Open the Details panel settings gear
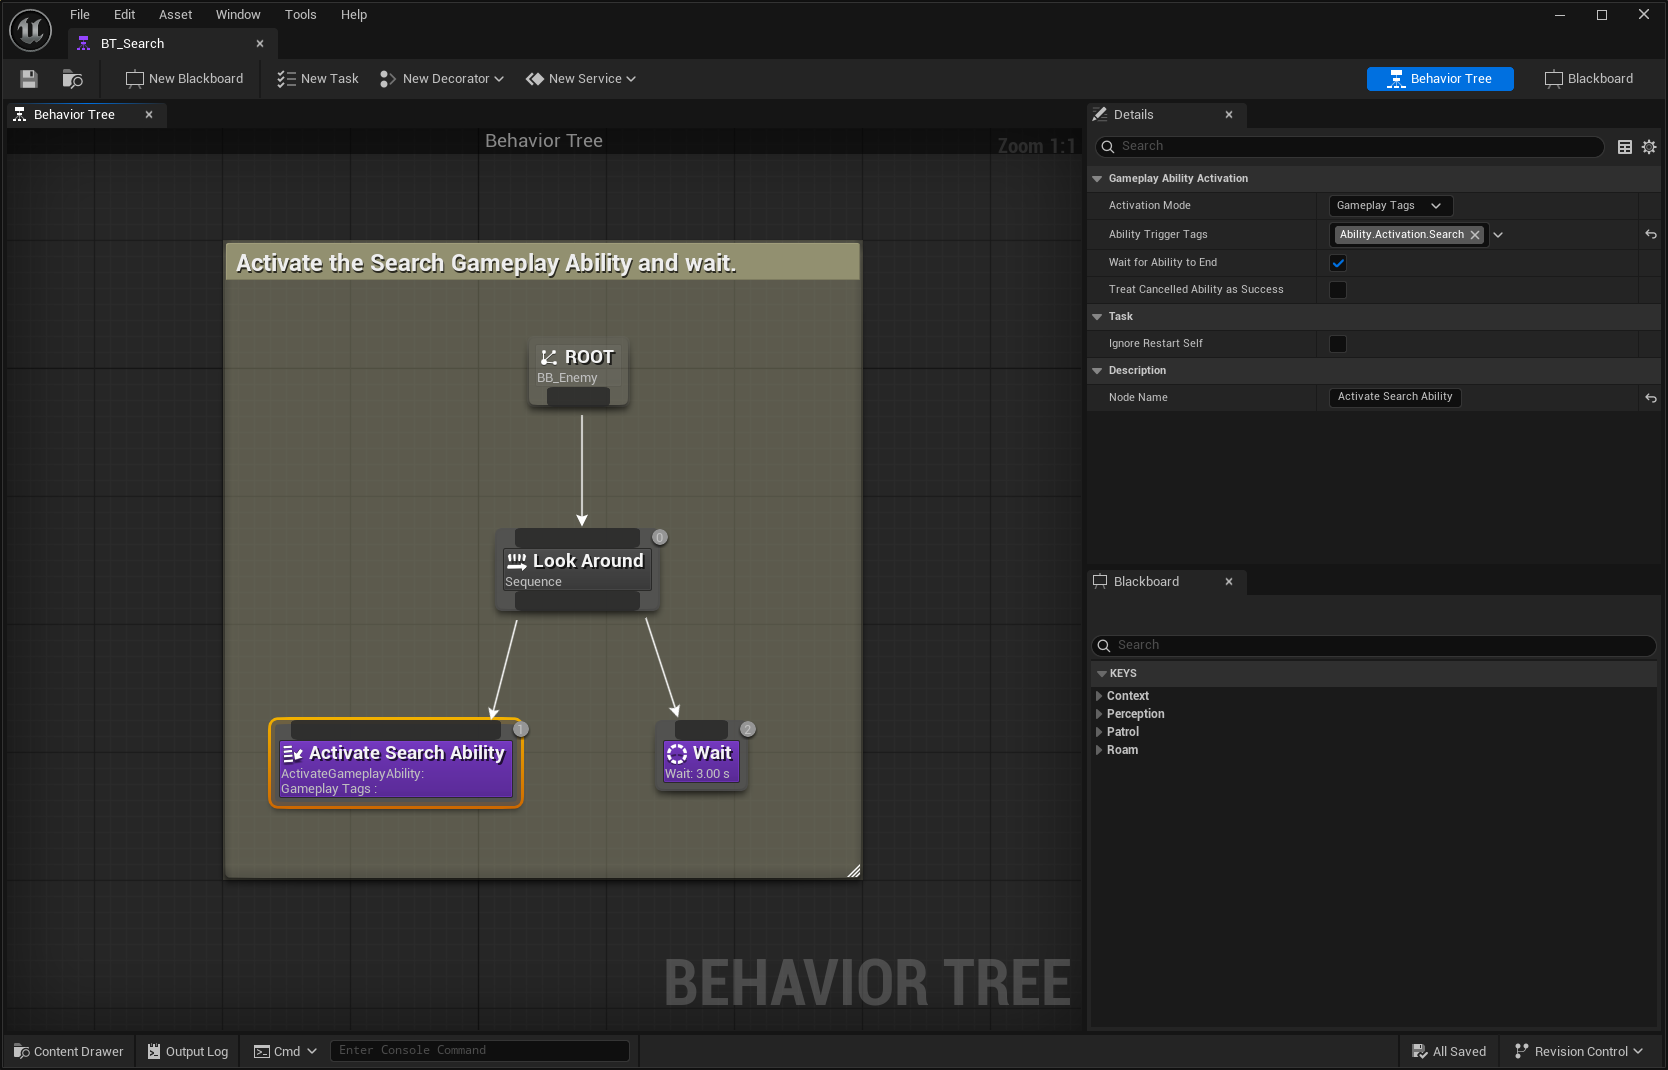Viewport: 1668px width, 1070px height. 1649,146
